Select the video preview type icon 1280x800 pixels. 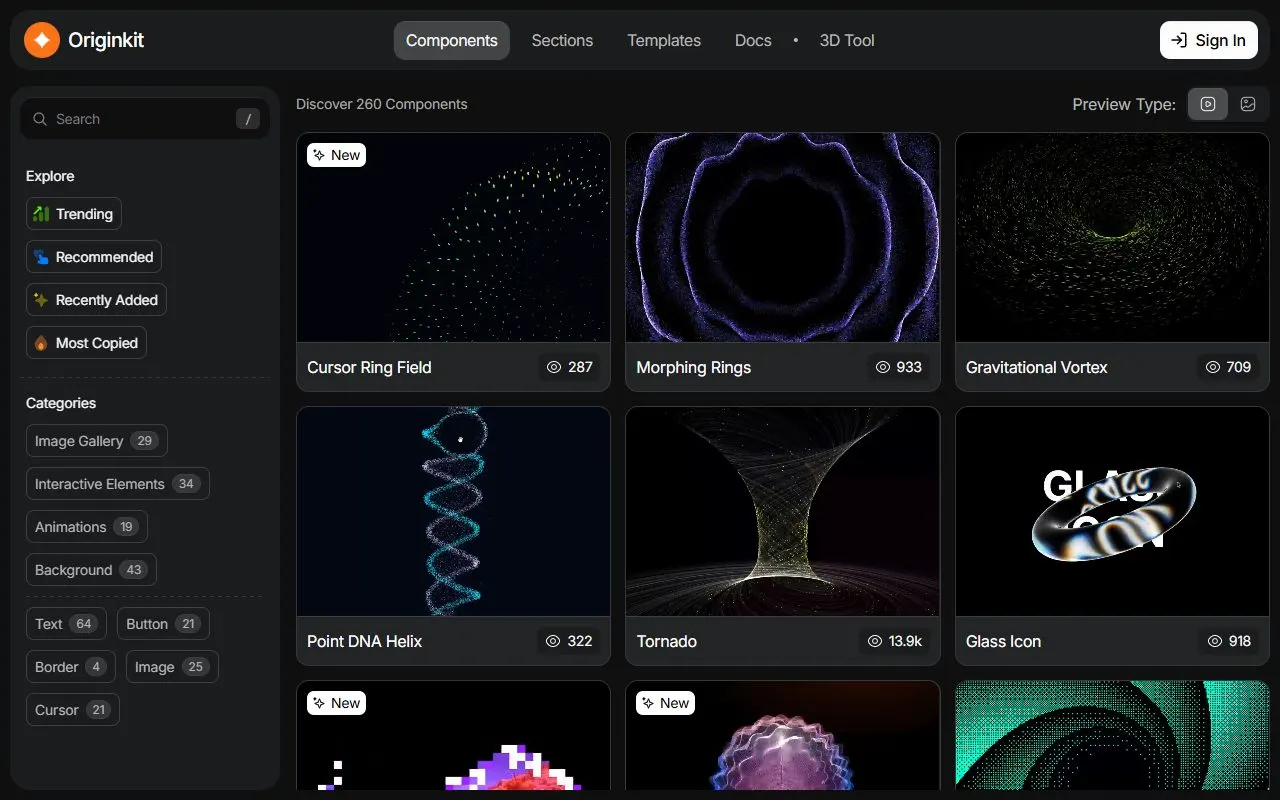click(x=1208, y=104)
